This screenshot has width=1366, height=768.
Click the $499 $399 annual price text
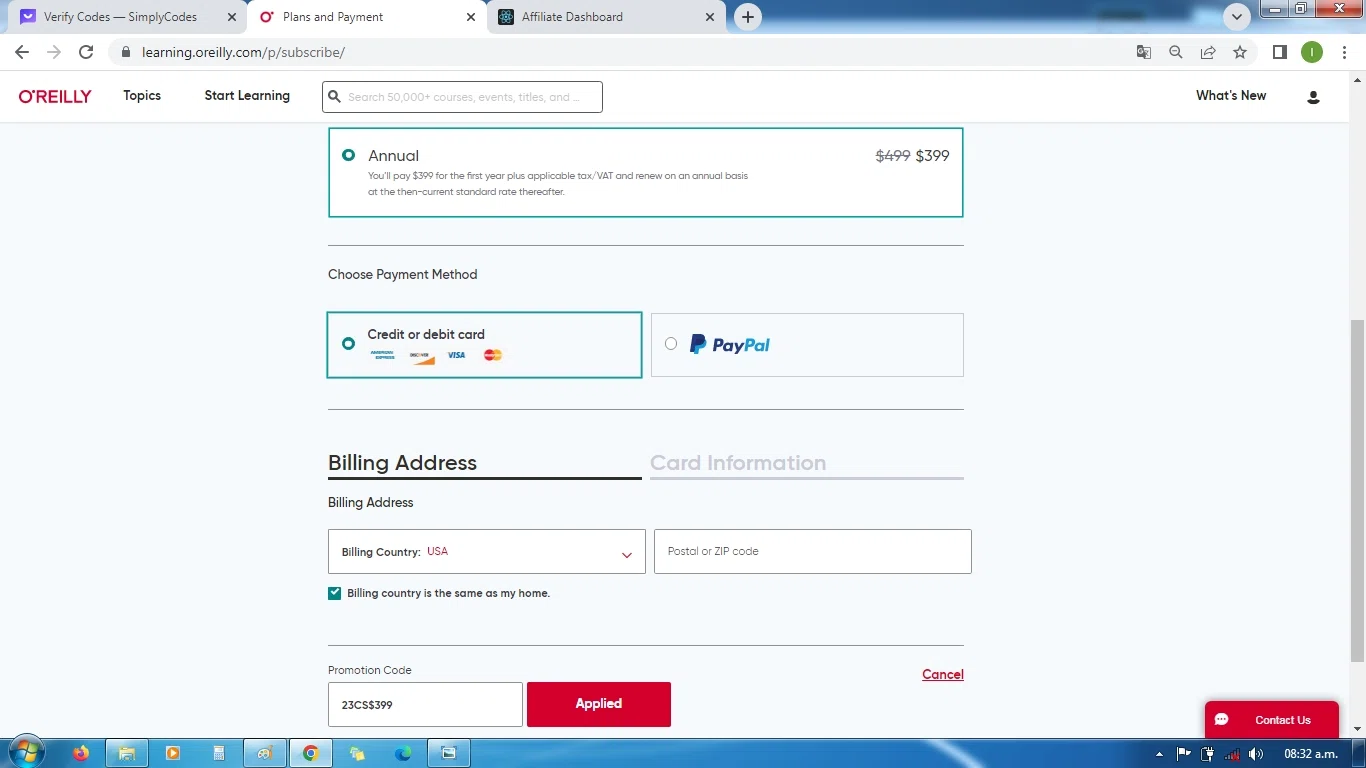pos(912,156)
